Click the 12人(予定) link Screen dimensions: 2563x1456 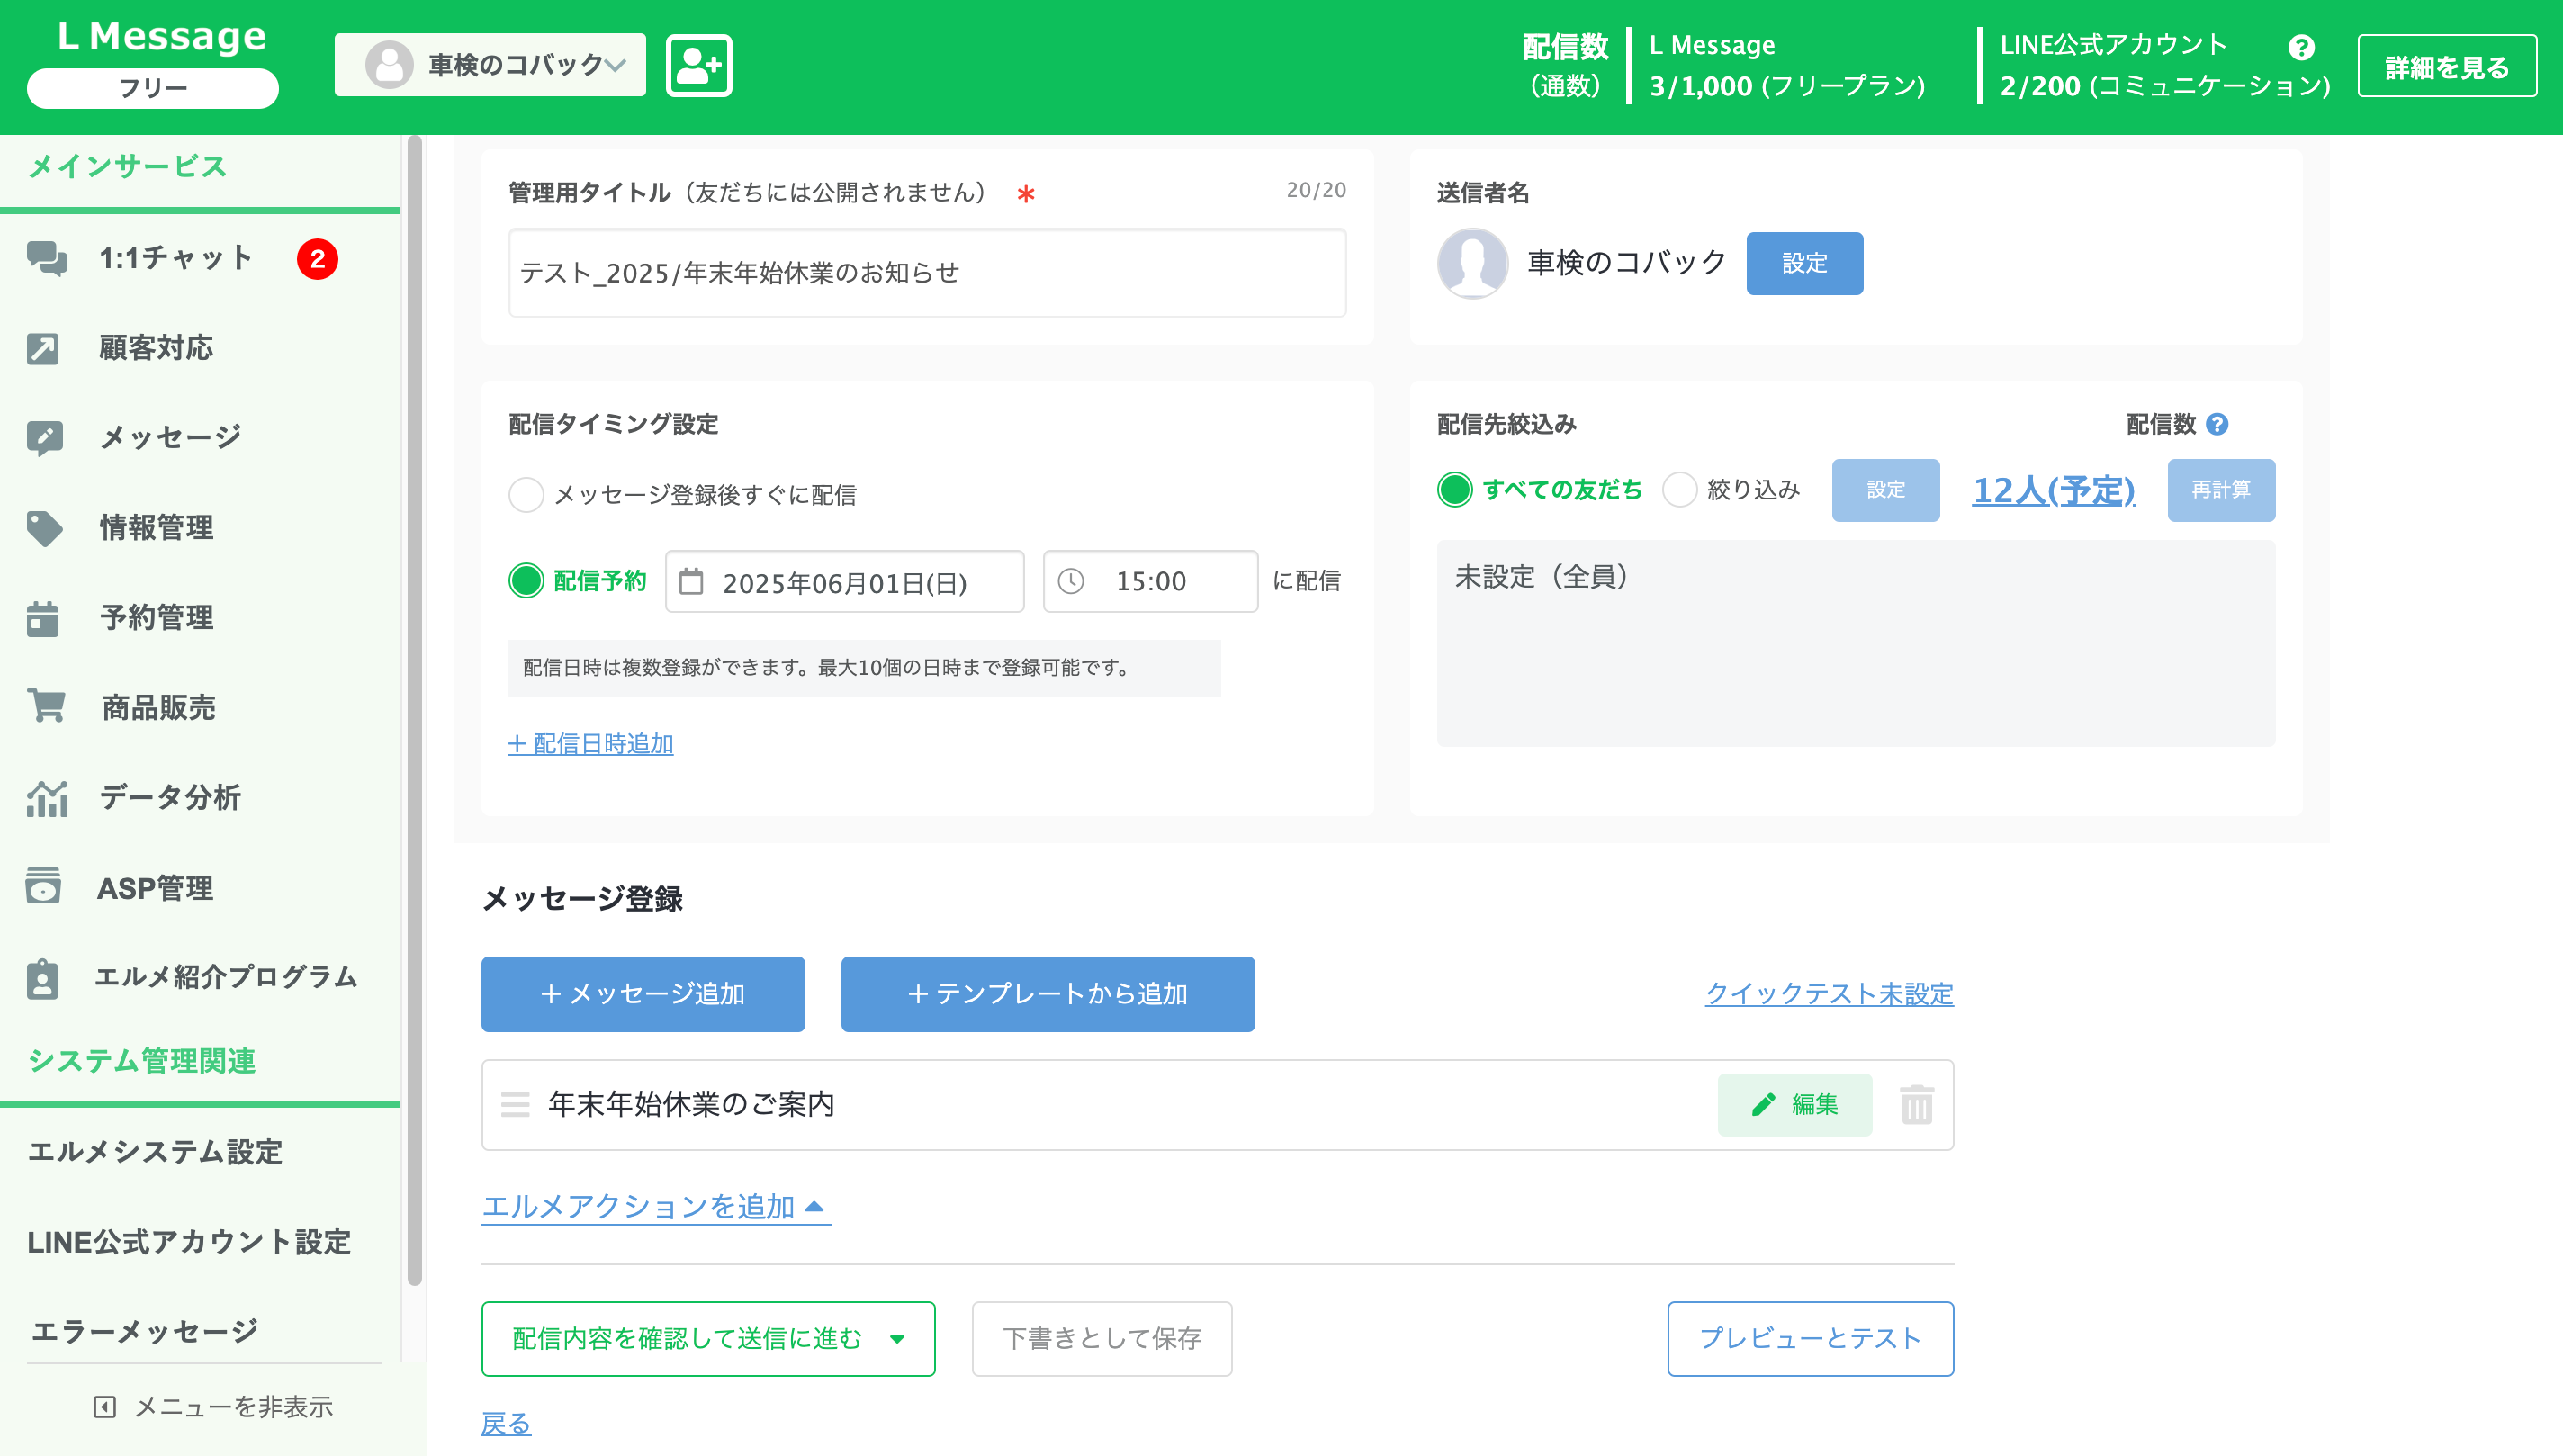coord(2053,490)
